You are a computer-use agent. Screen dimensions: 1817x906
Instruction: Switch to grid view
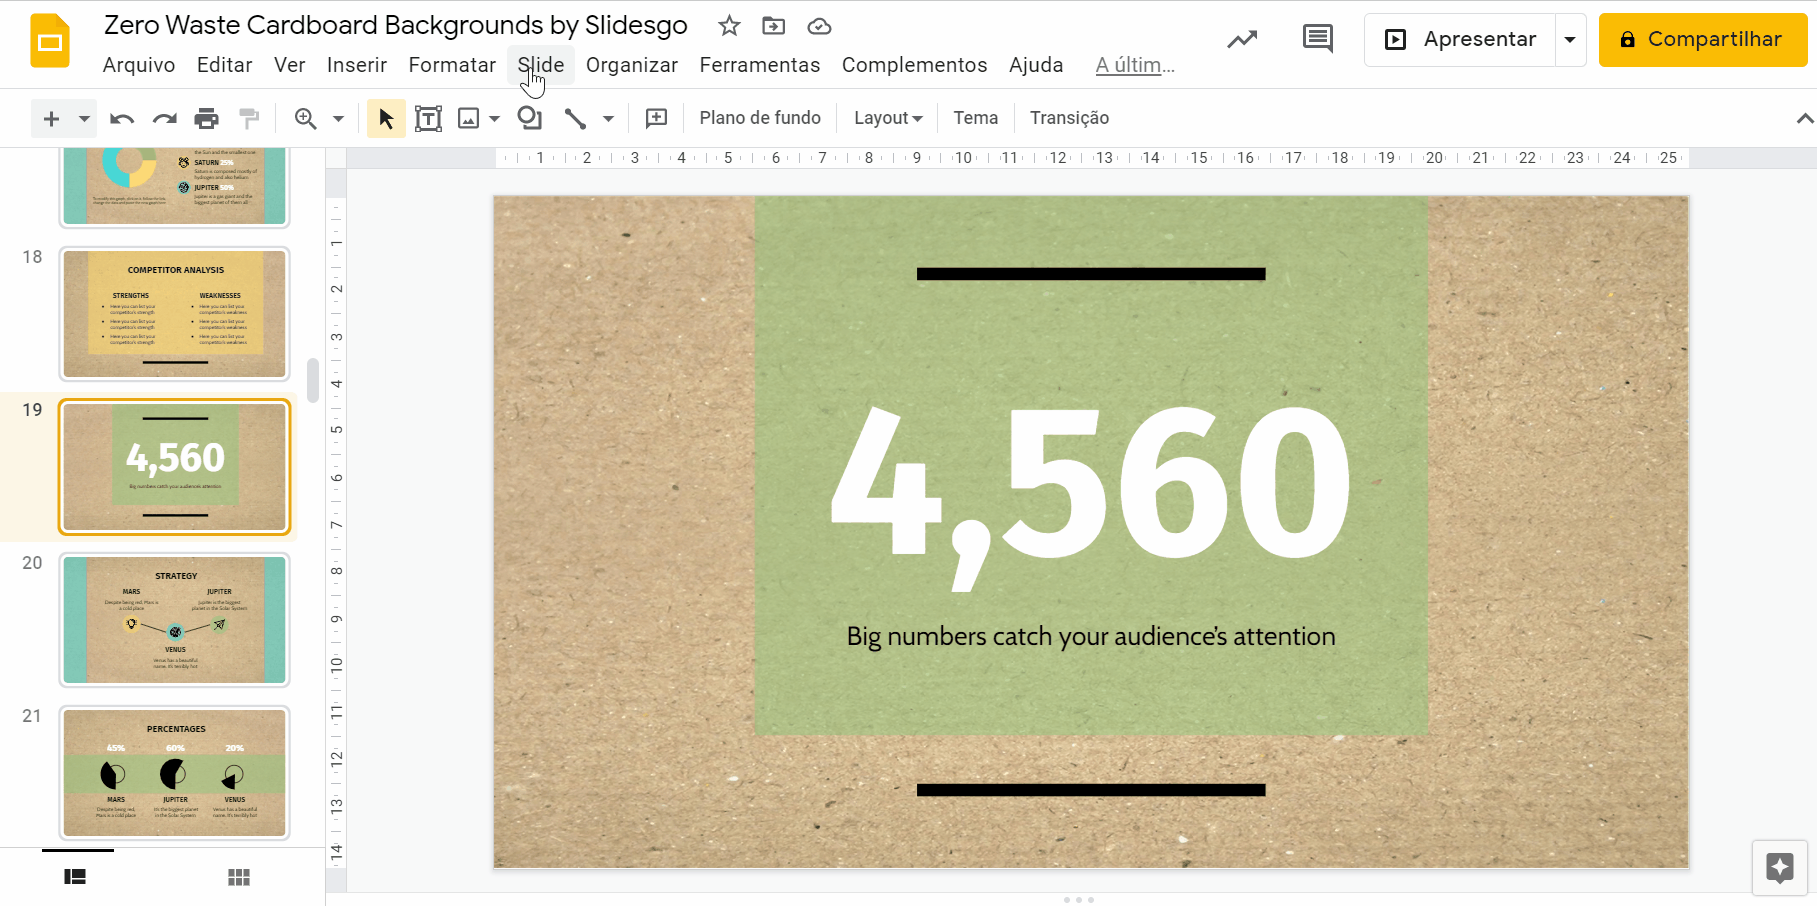pos(239,877)
